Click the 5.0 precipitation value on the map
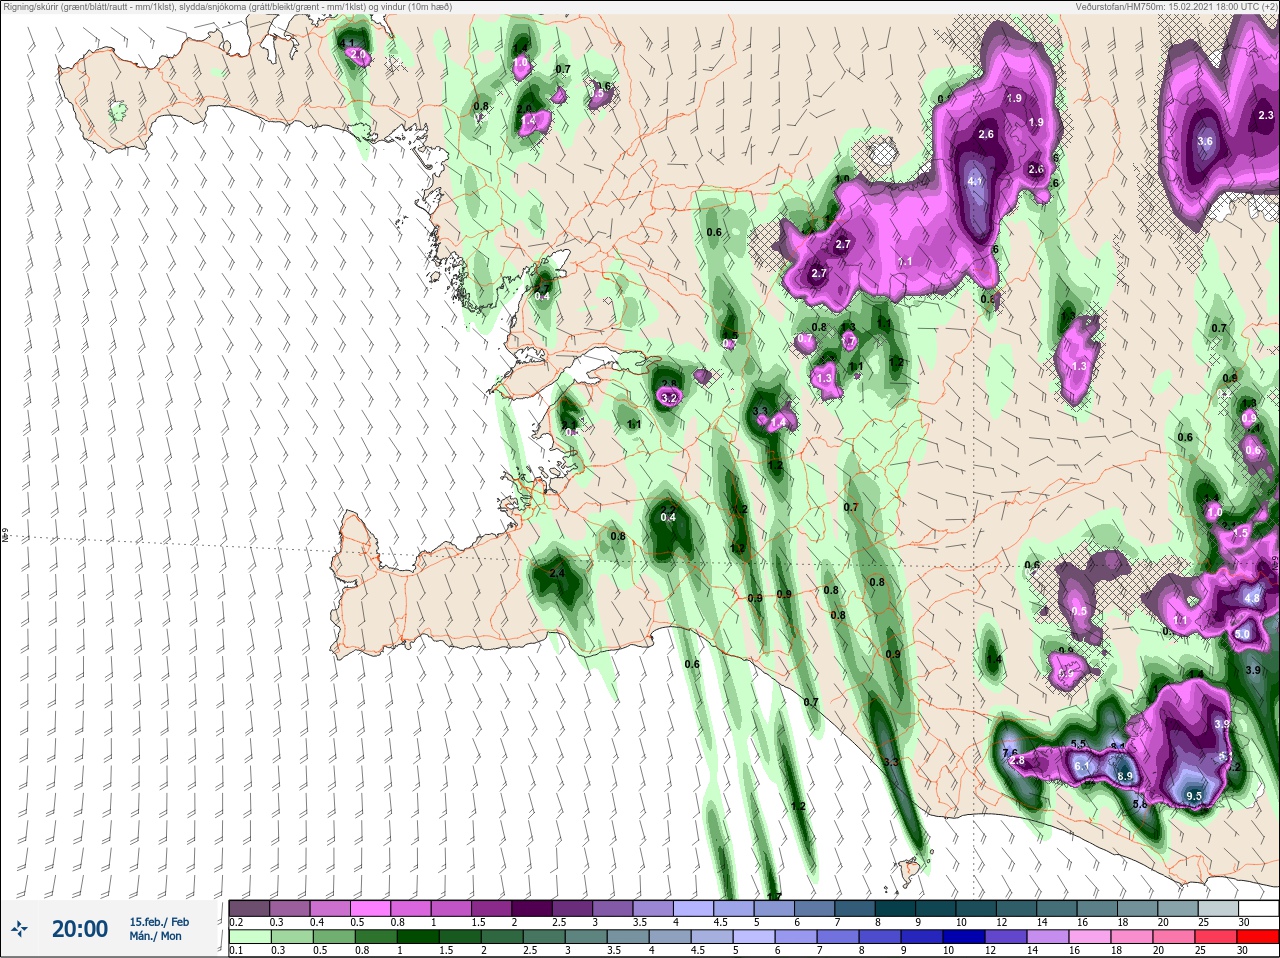The height and width of the screenshot is (958, 1280). coord(1242,634)
